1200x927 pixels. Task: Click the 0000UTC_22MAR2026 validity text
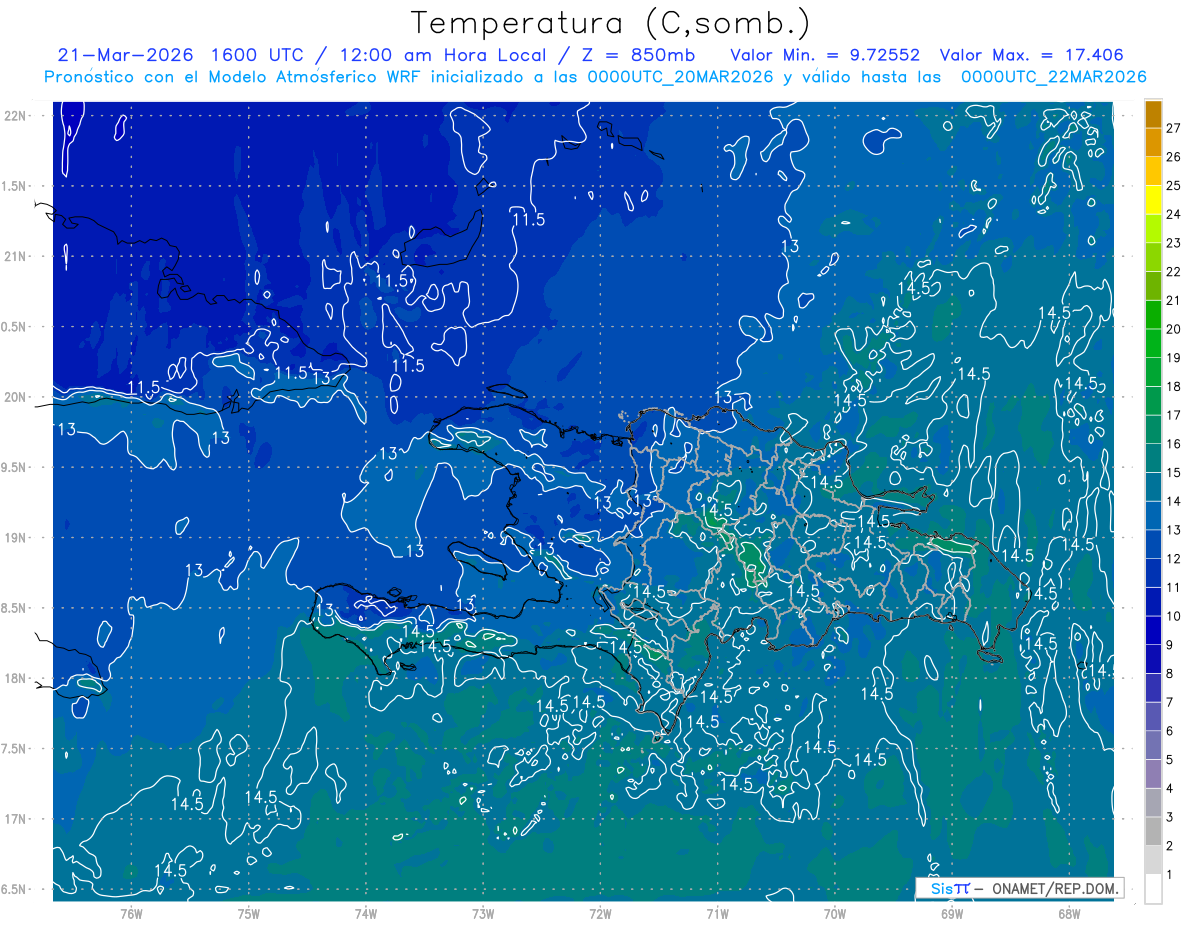click(1053, 77)
